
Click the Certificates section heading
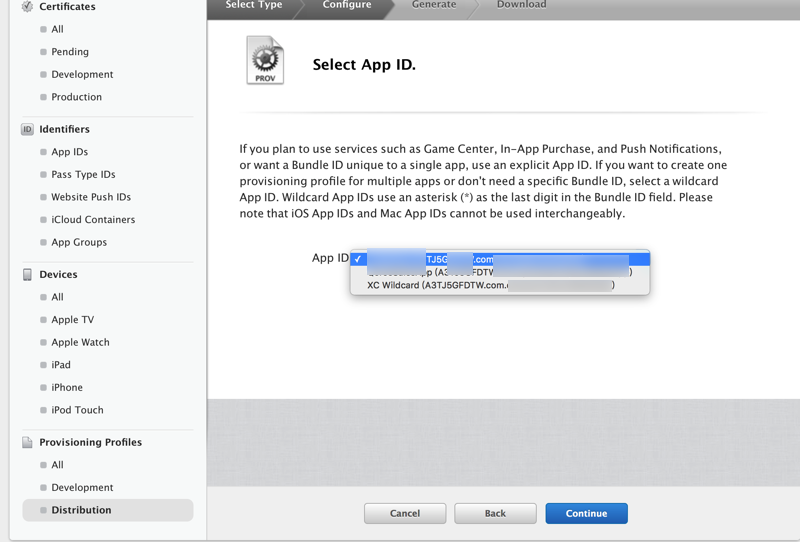67,6
